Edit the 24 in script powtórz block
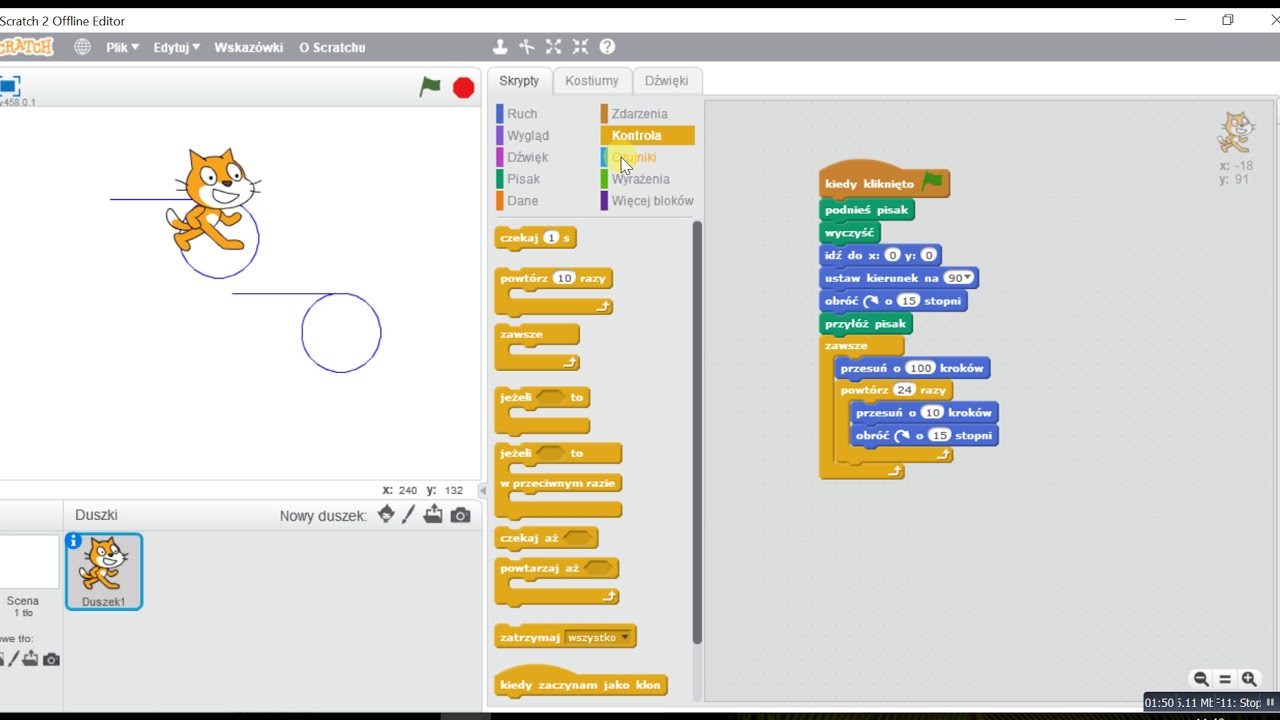Viewport: 1280px width, 720px height. click(905, 390)
